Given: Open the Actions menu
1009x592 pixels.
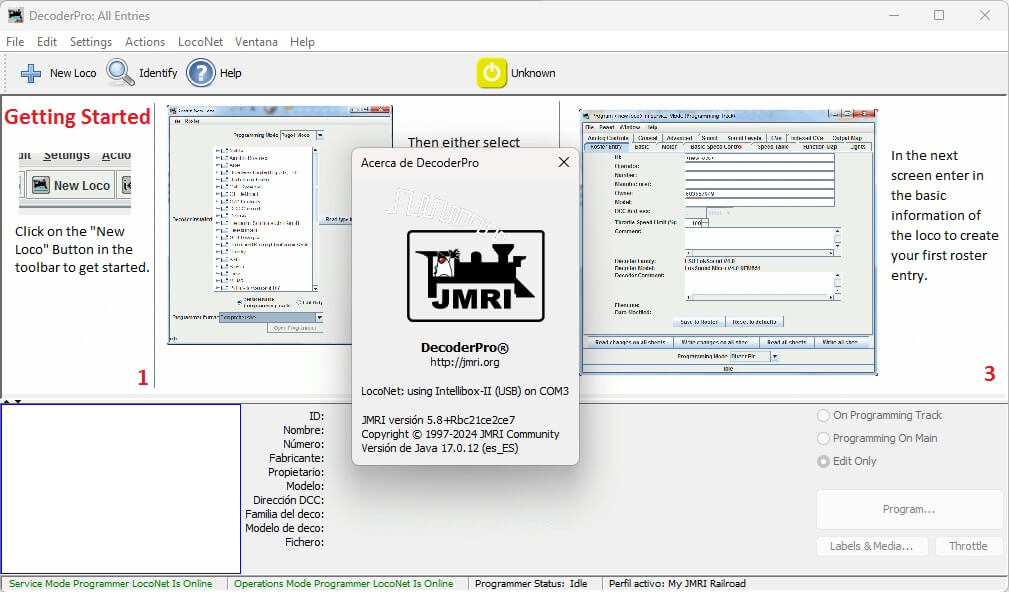Looking at the screenshot, I should (x=145, y=42).
